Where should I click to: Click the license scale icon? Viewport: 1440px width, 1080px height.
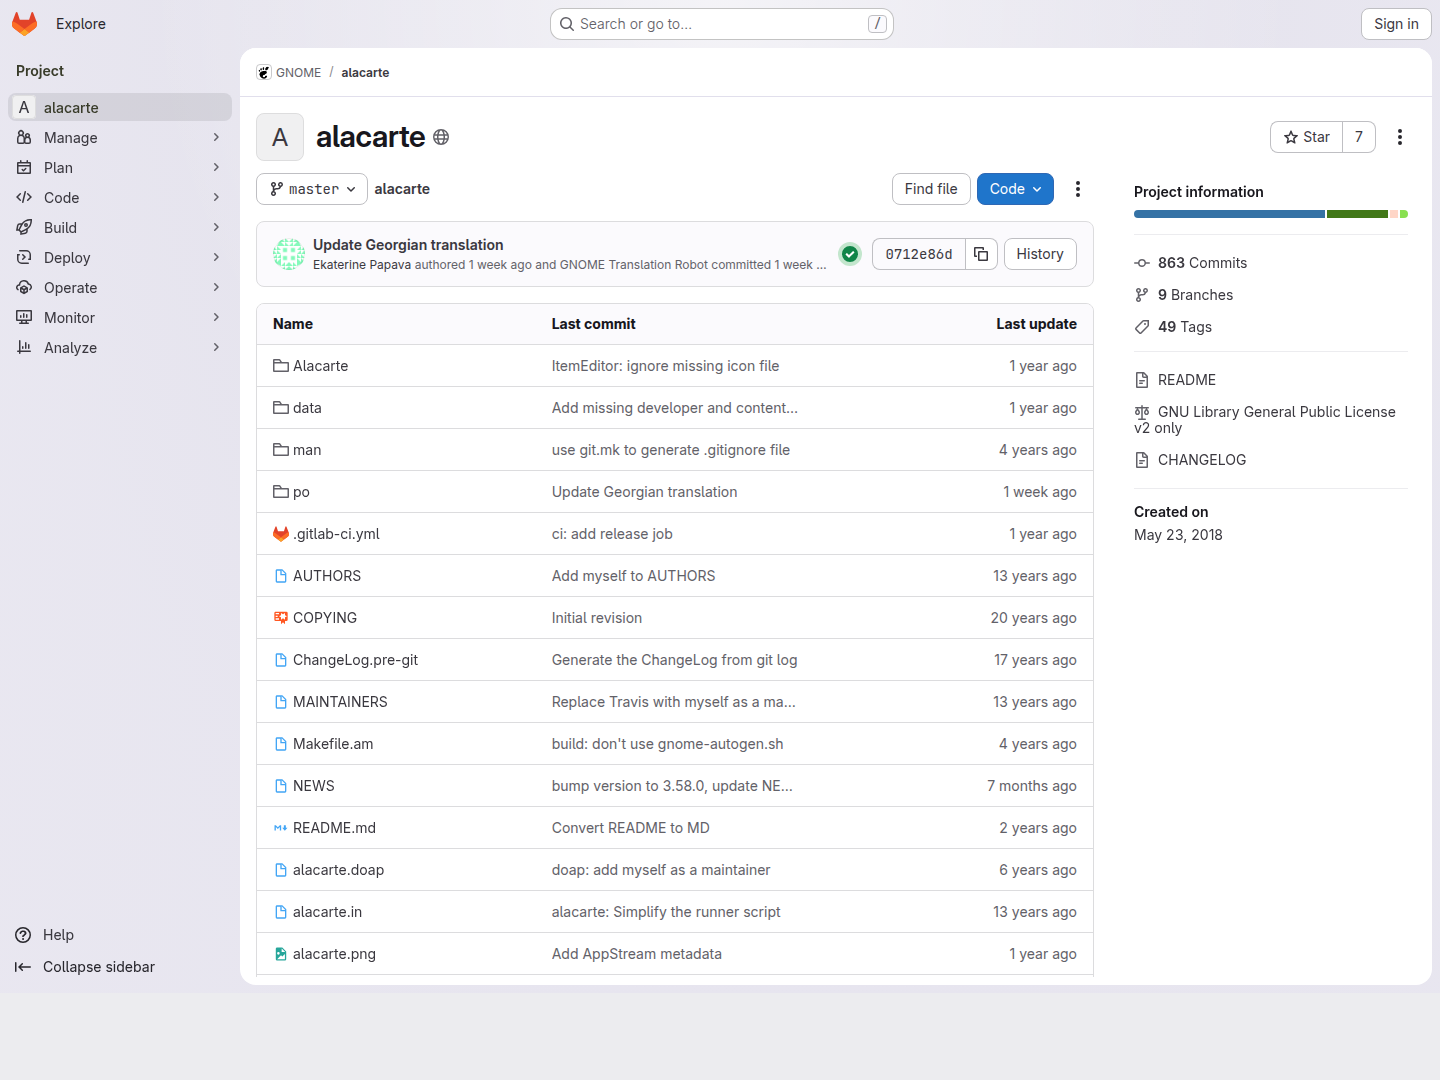pos(1142,412)
